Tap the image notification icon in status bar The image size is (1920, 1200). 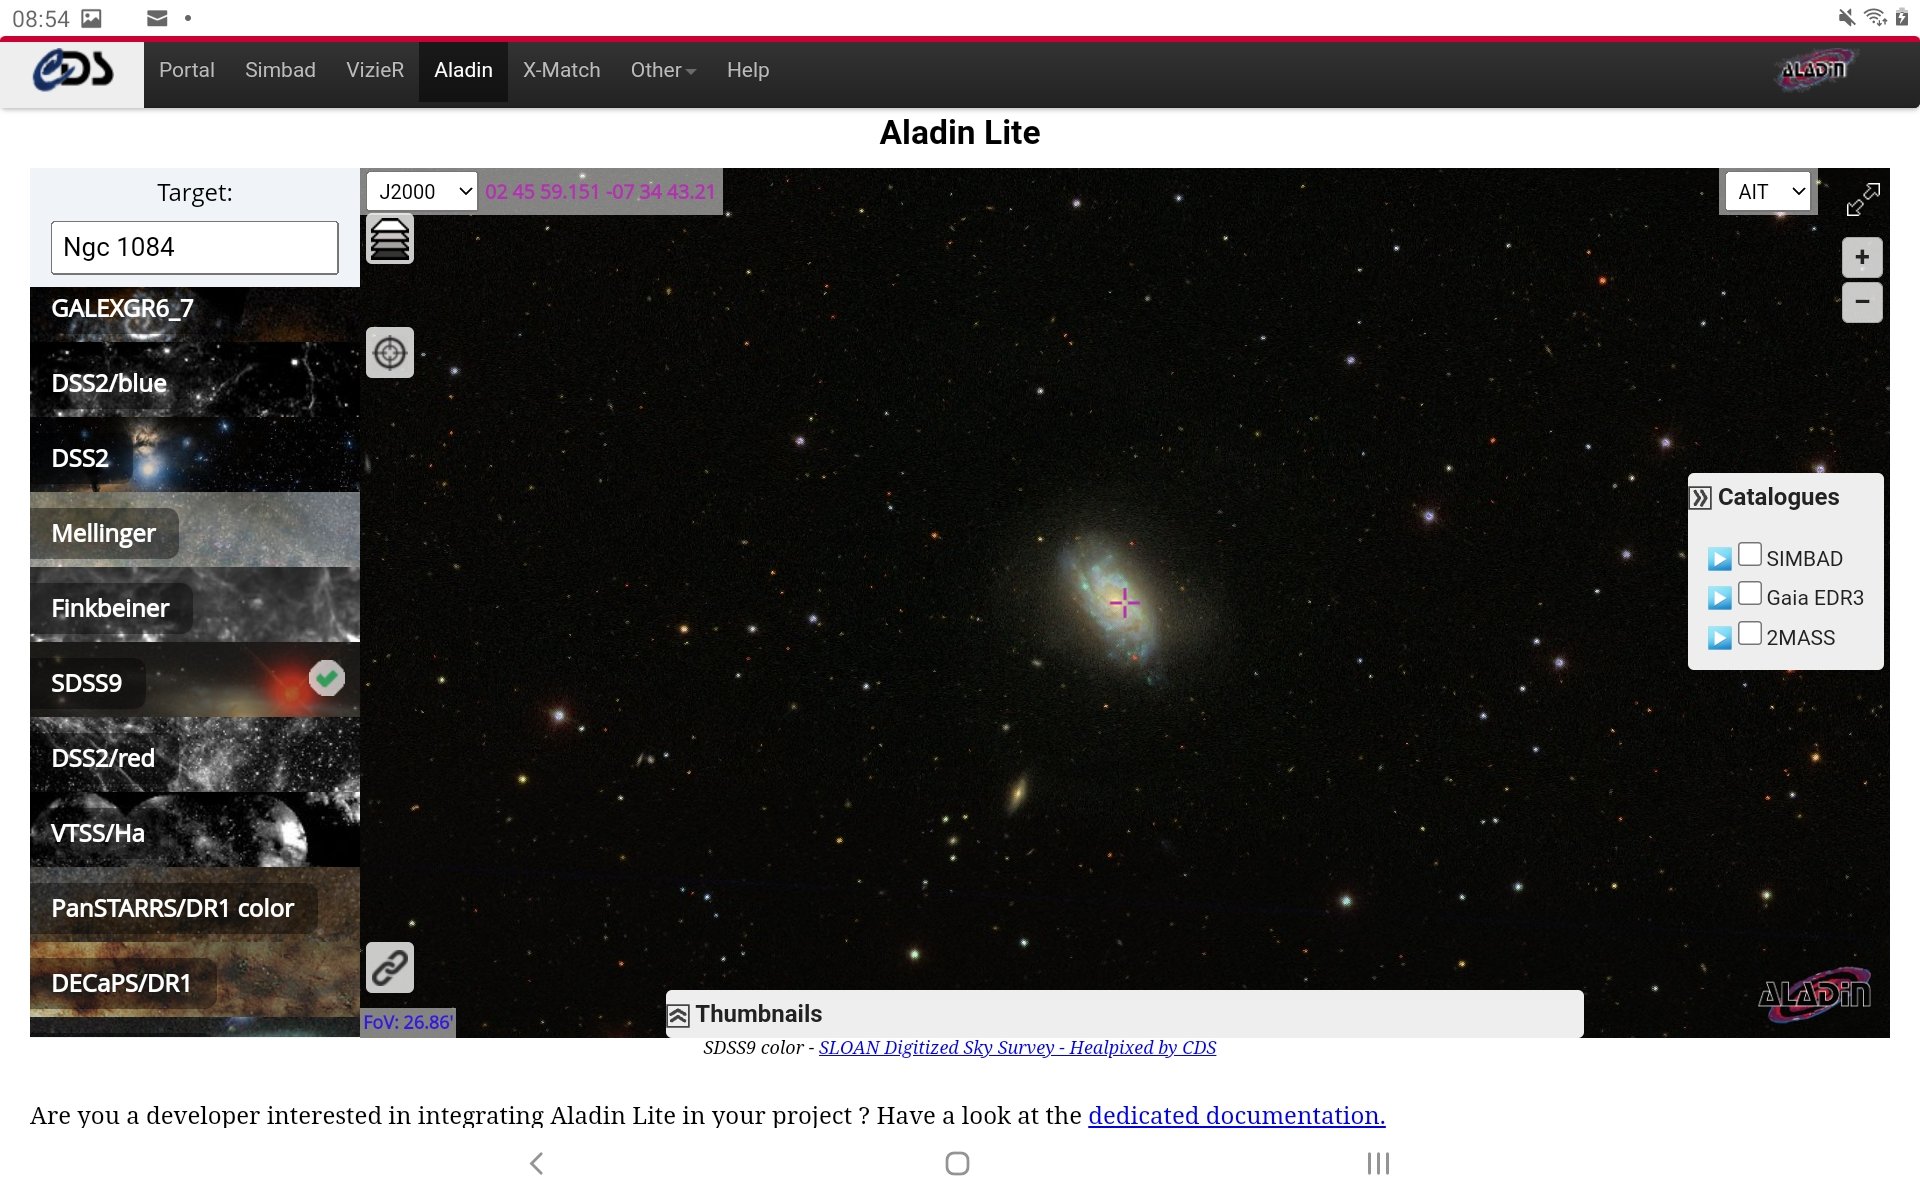point(91,18)
